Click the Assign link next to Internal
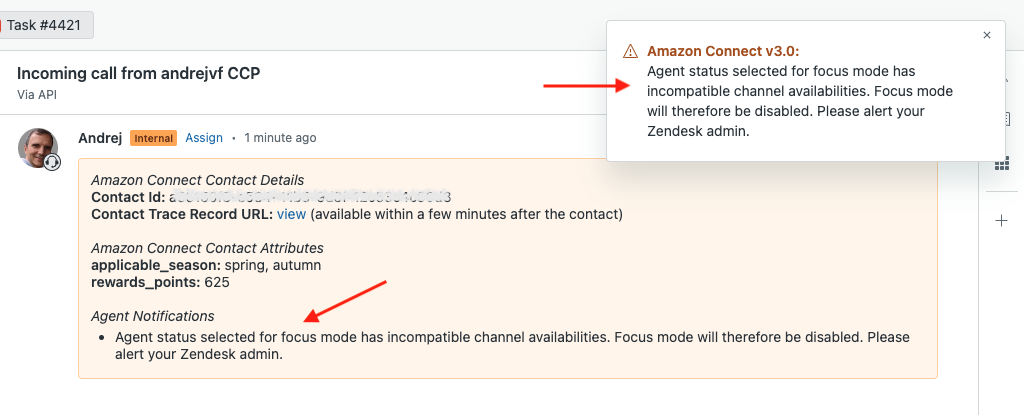The height and width of the screenshot is (415, 1024). coord(204,138)
